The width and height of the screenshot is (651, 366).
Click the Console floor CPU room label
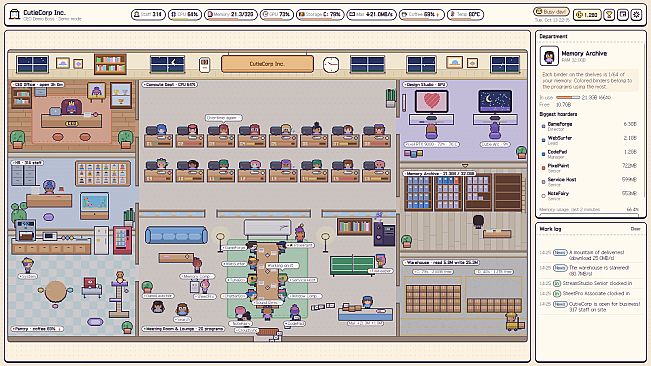(x=170, y=84)
